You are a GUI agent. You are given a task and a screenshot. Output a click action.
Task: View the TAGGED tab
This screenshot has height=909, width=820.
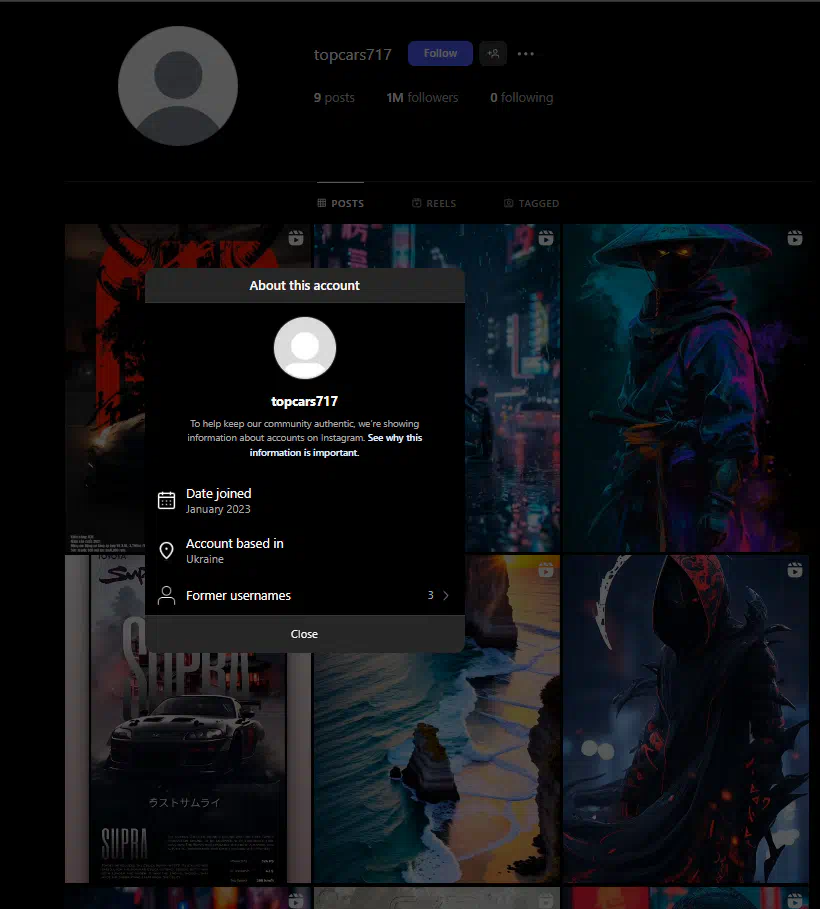[x=531, y=203]
